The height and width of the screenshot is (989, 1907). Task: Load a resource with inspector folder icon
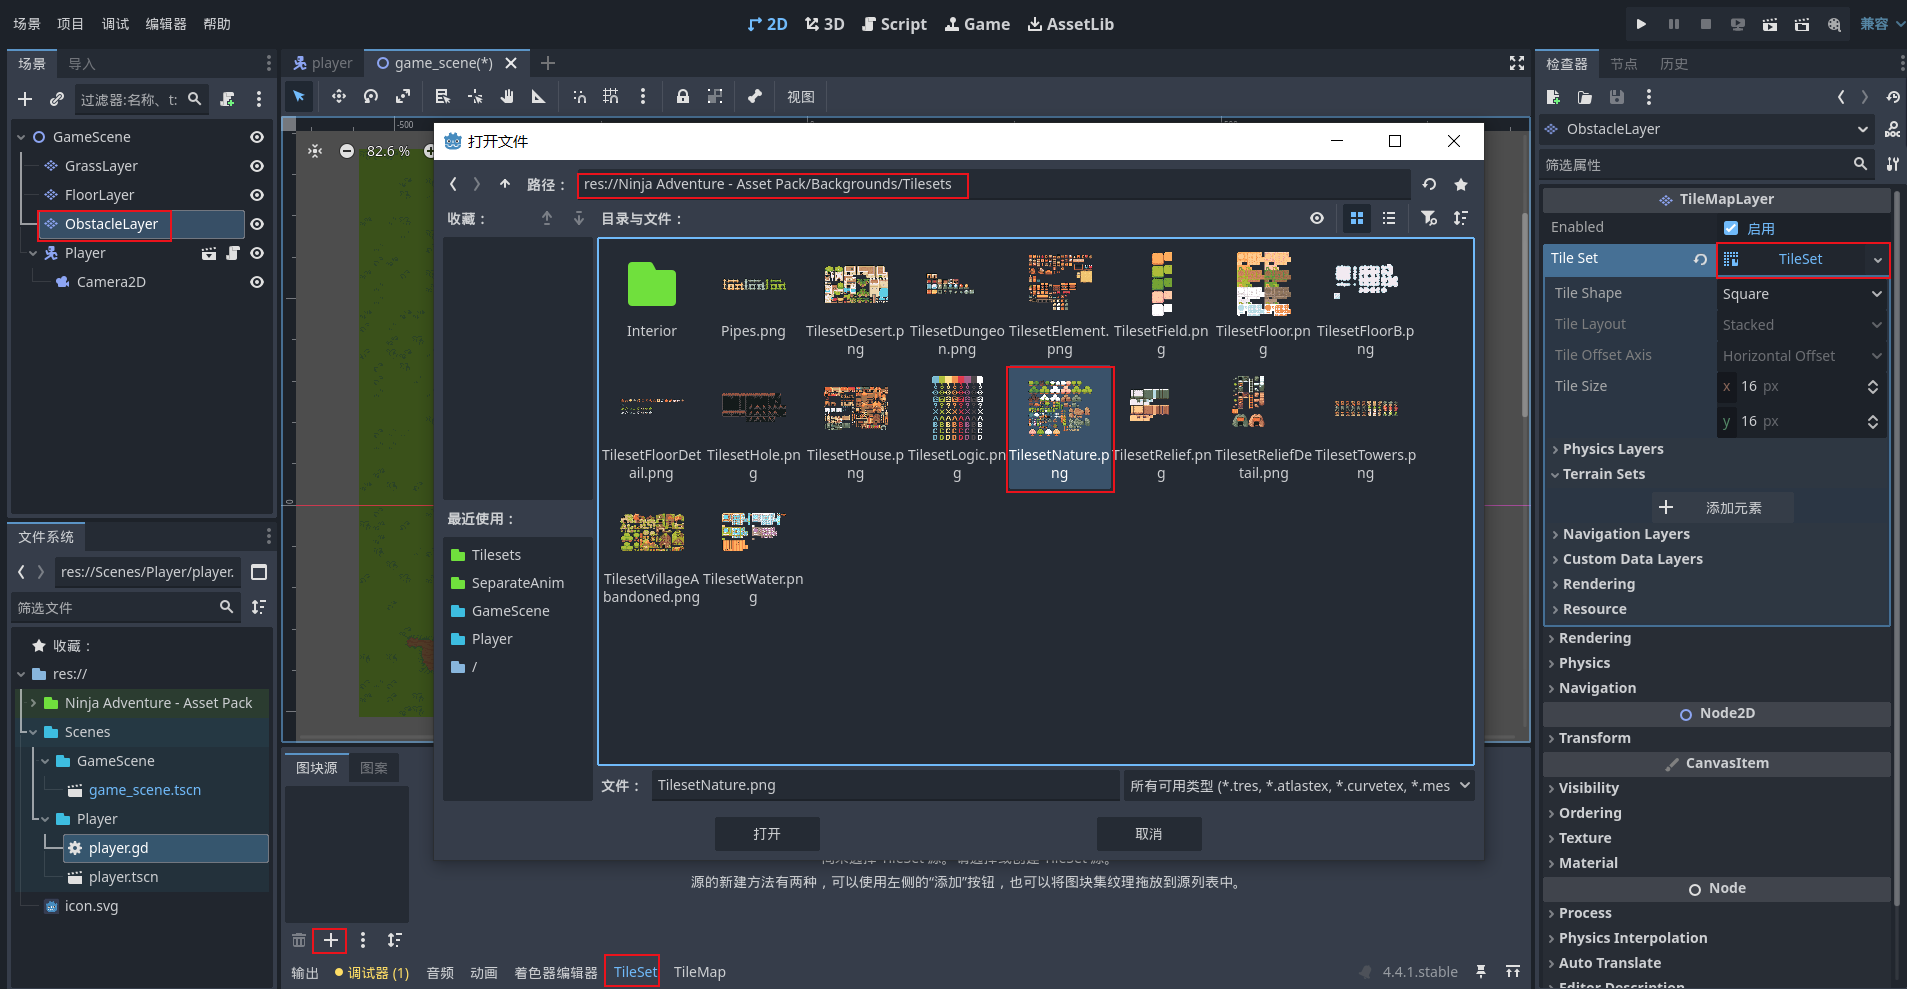coord(1585,97)
